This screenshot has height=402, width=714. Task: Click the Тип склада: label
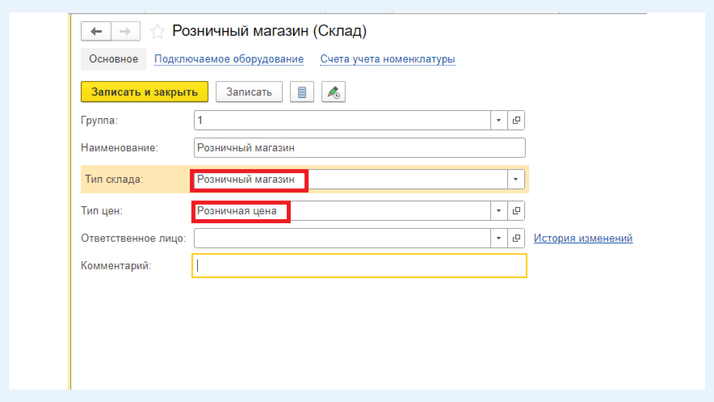coord(114,179)
